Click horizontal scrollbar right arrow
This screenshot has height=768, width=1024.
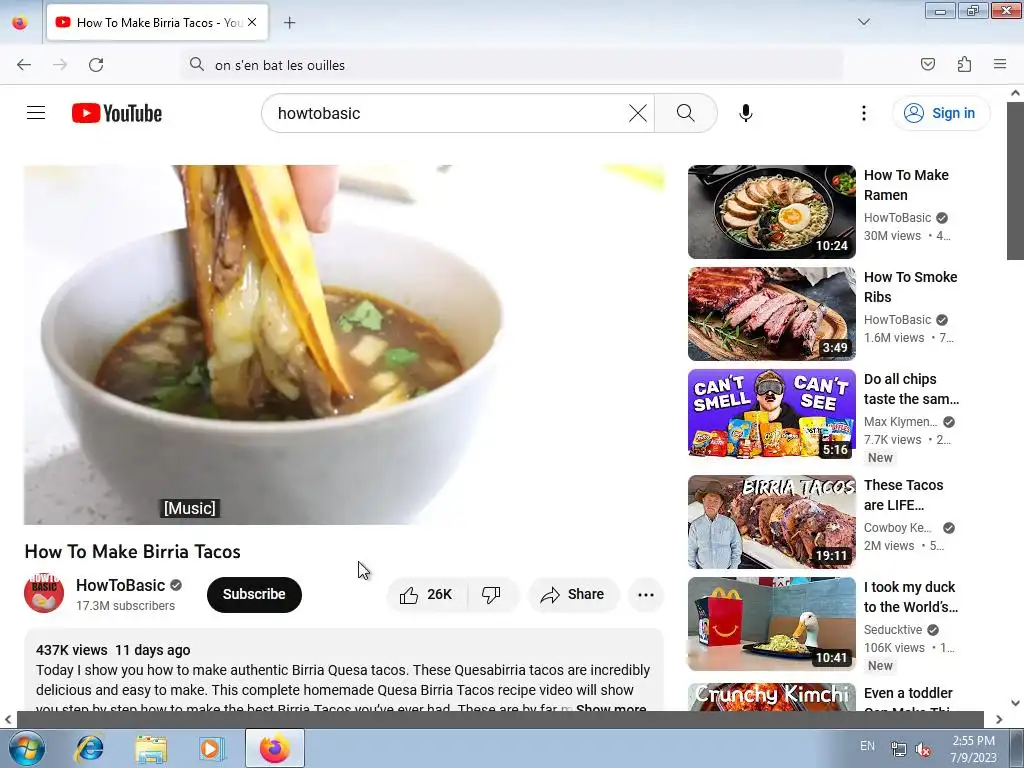pos(999,720)
